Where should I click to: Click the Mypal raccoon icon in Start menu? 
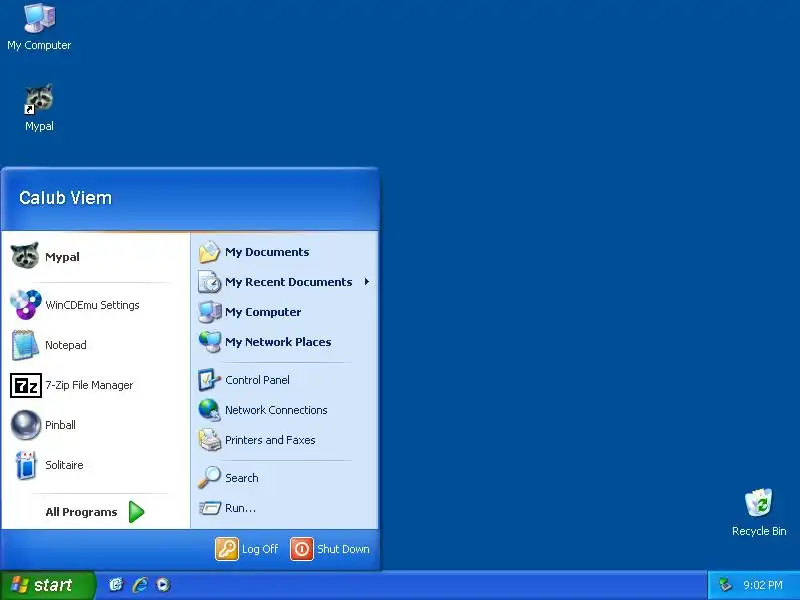[25, 256]
